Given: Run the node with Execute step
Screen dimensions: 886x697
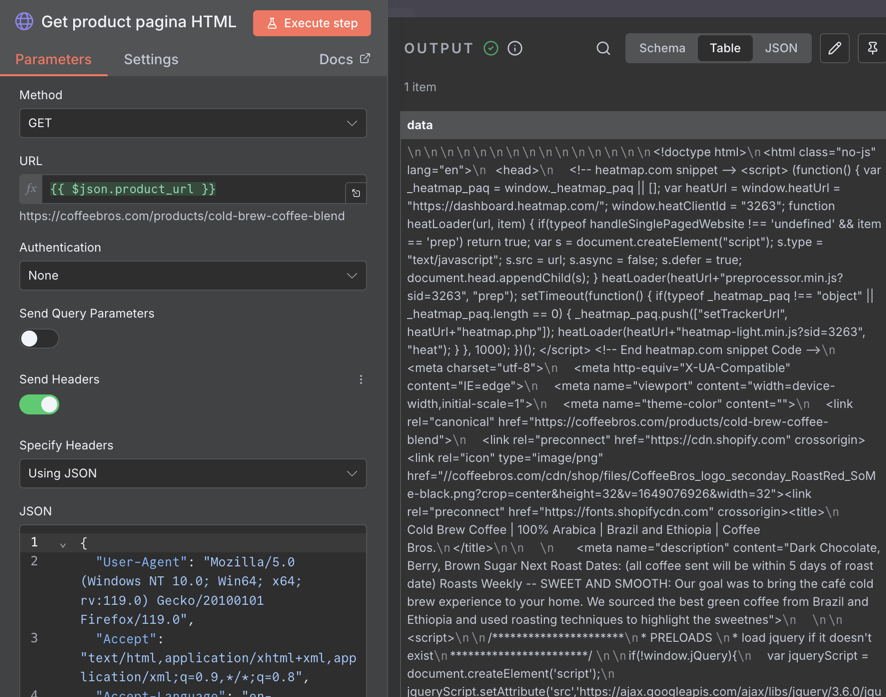Looking at the screenshot, I should click(x=312, y=23).
